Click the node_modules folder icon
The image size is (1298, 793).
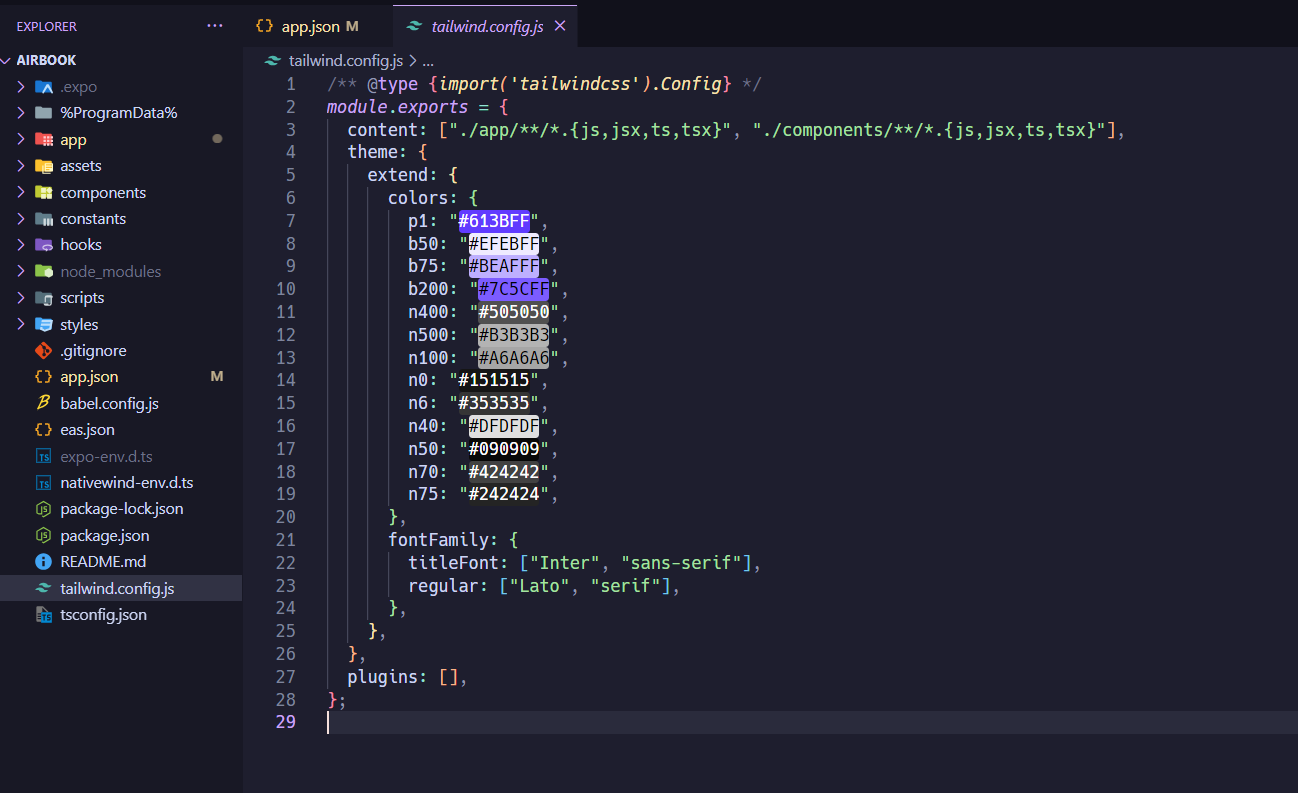tap(43, 272)
